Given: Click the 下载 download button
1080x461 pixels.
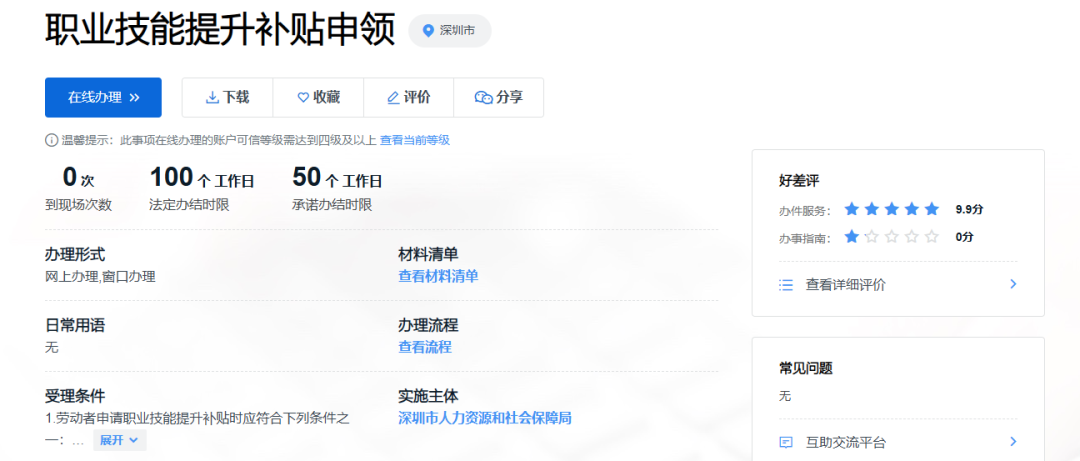Looking at the screenshot, I should 227,97.
